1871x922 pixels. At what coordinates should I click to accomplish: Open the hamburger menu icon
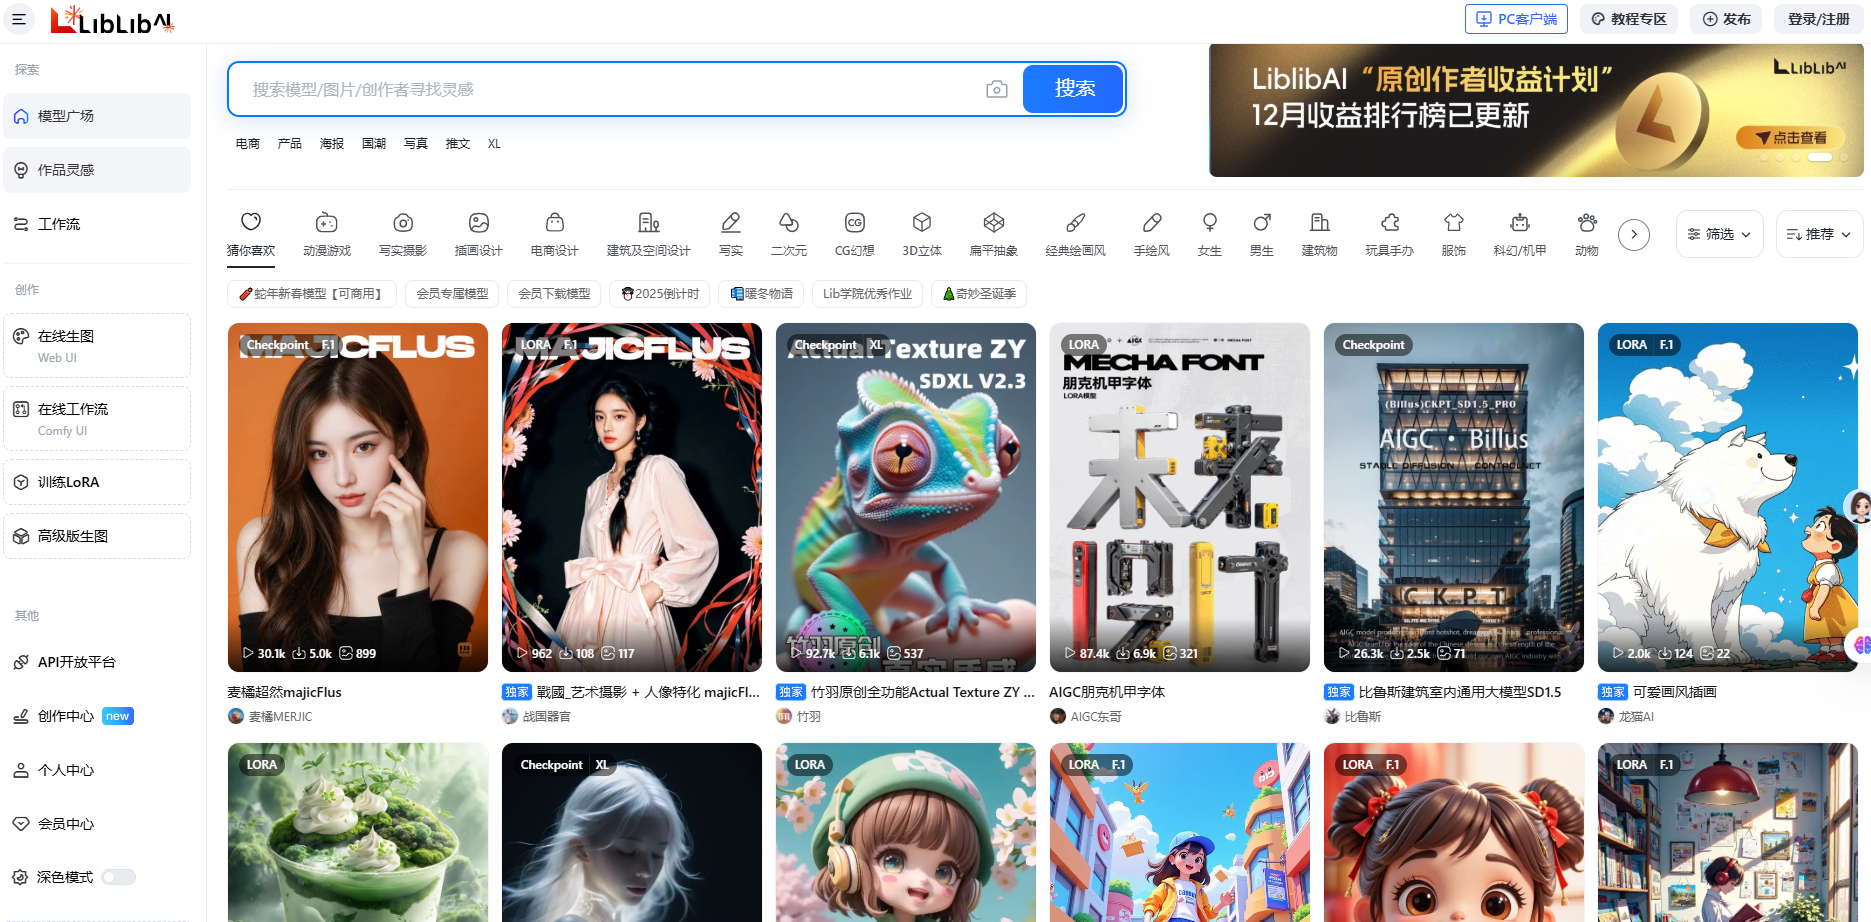tap(19, 19)
